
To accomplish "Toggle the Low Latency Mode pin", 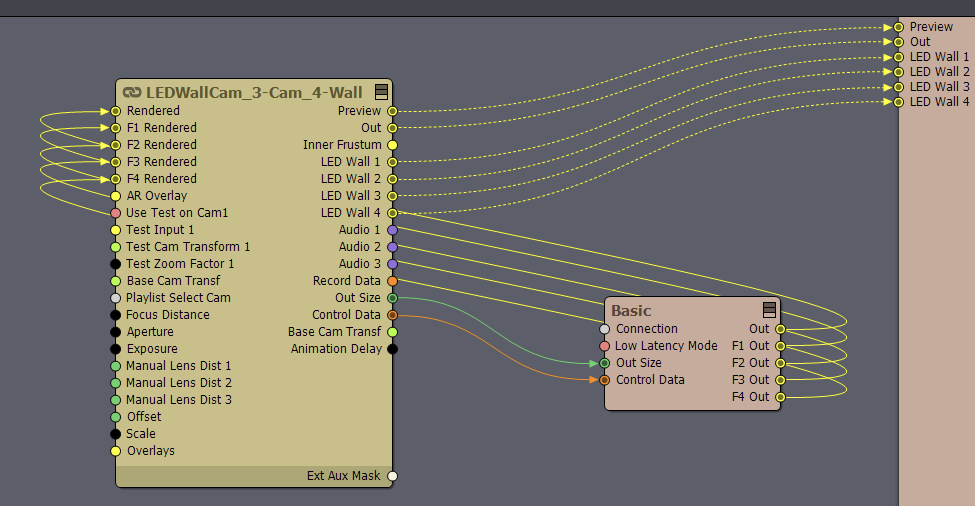I will pos(604,346).
